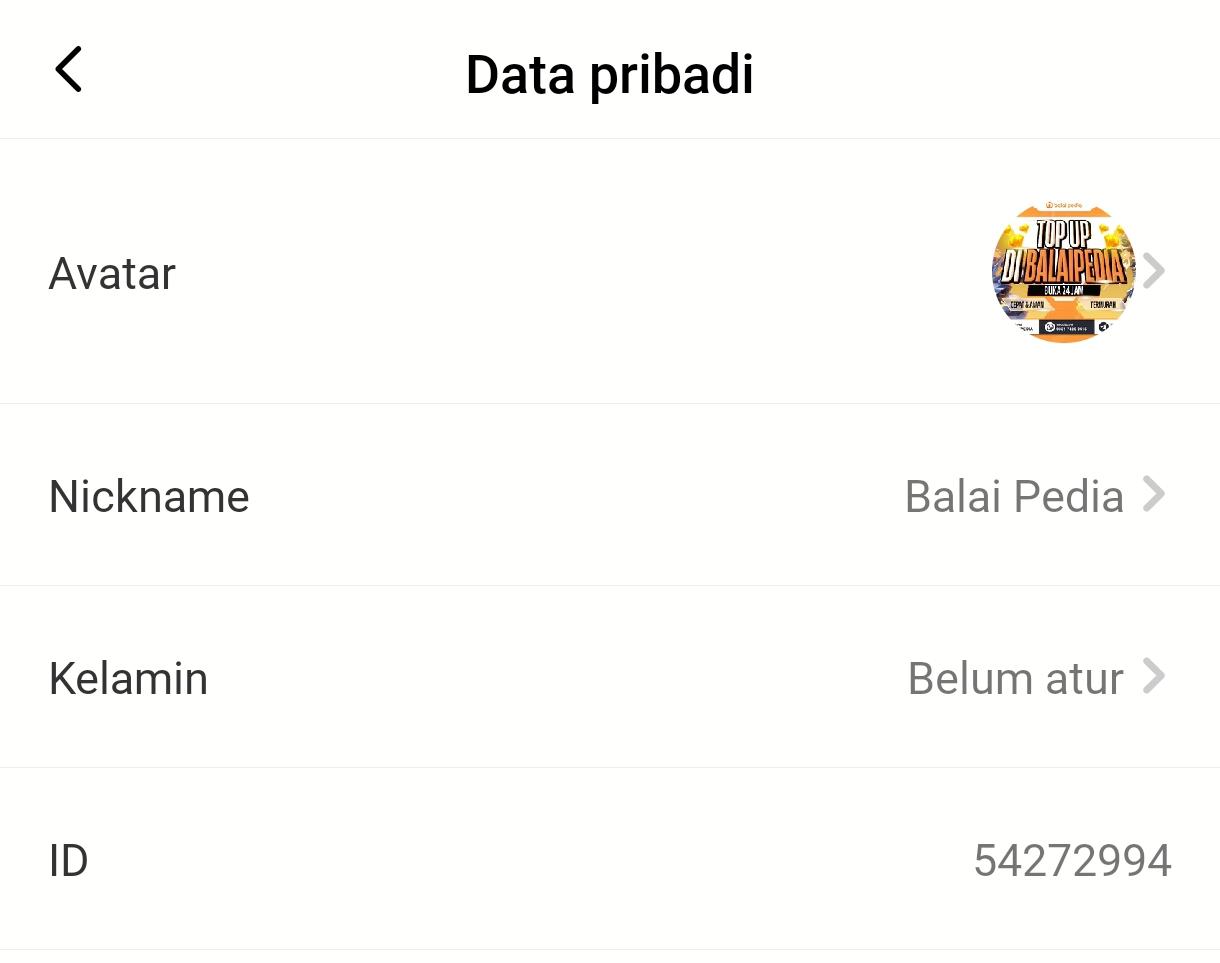The image size is (1220, 963).
Task: Click the ID label text
Action: tap(68, 860)
